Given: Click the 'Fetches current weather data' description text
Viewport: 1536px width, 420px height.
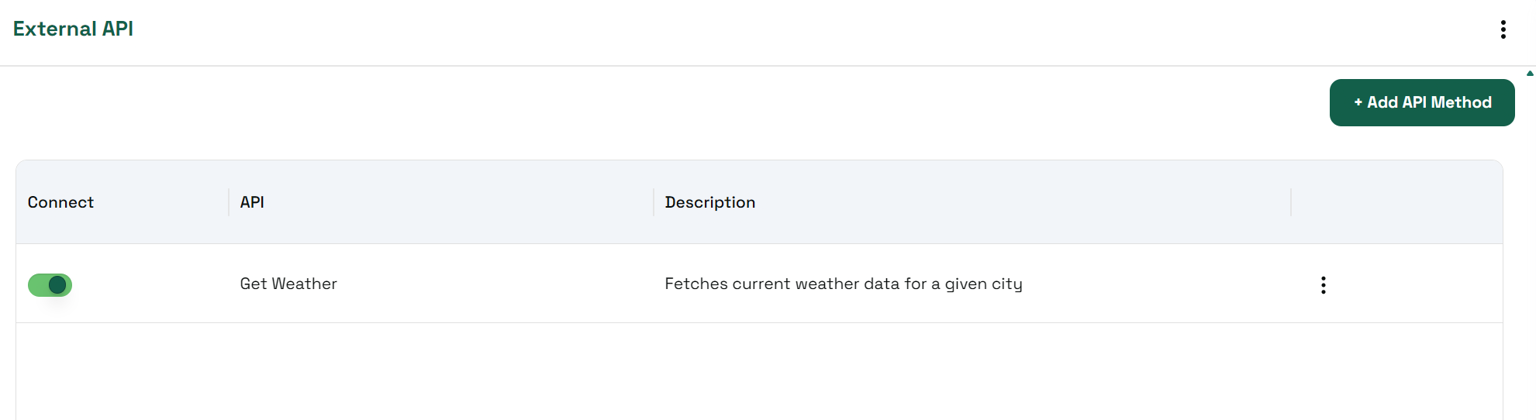Looking at the screenshot, I should click(843, 284).
